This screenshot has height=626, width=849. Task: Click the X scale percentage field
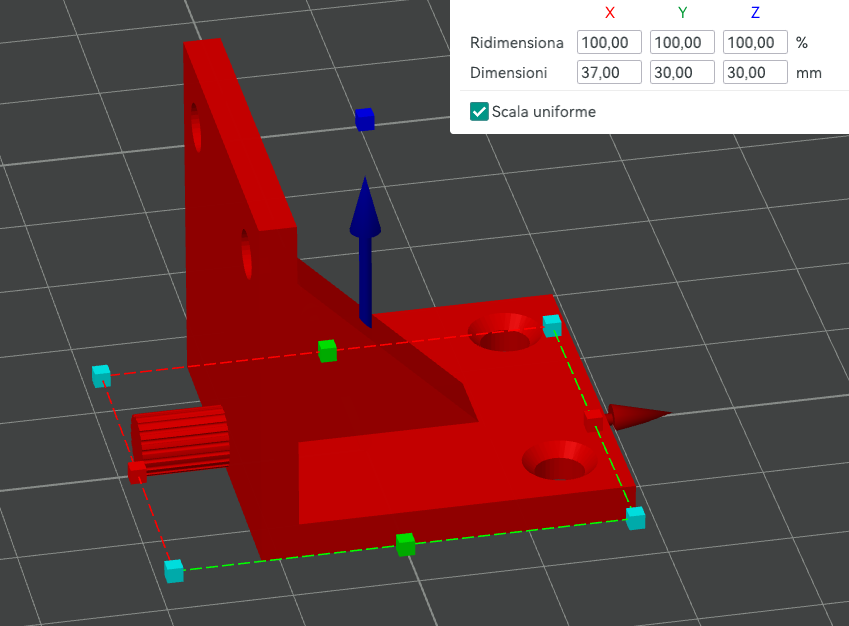(x=609, y=42)
